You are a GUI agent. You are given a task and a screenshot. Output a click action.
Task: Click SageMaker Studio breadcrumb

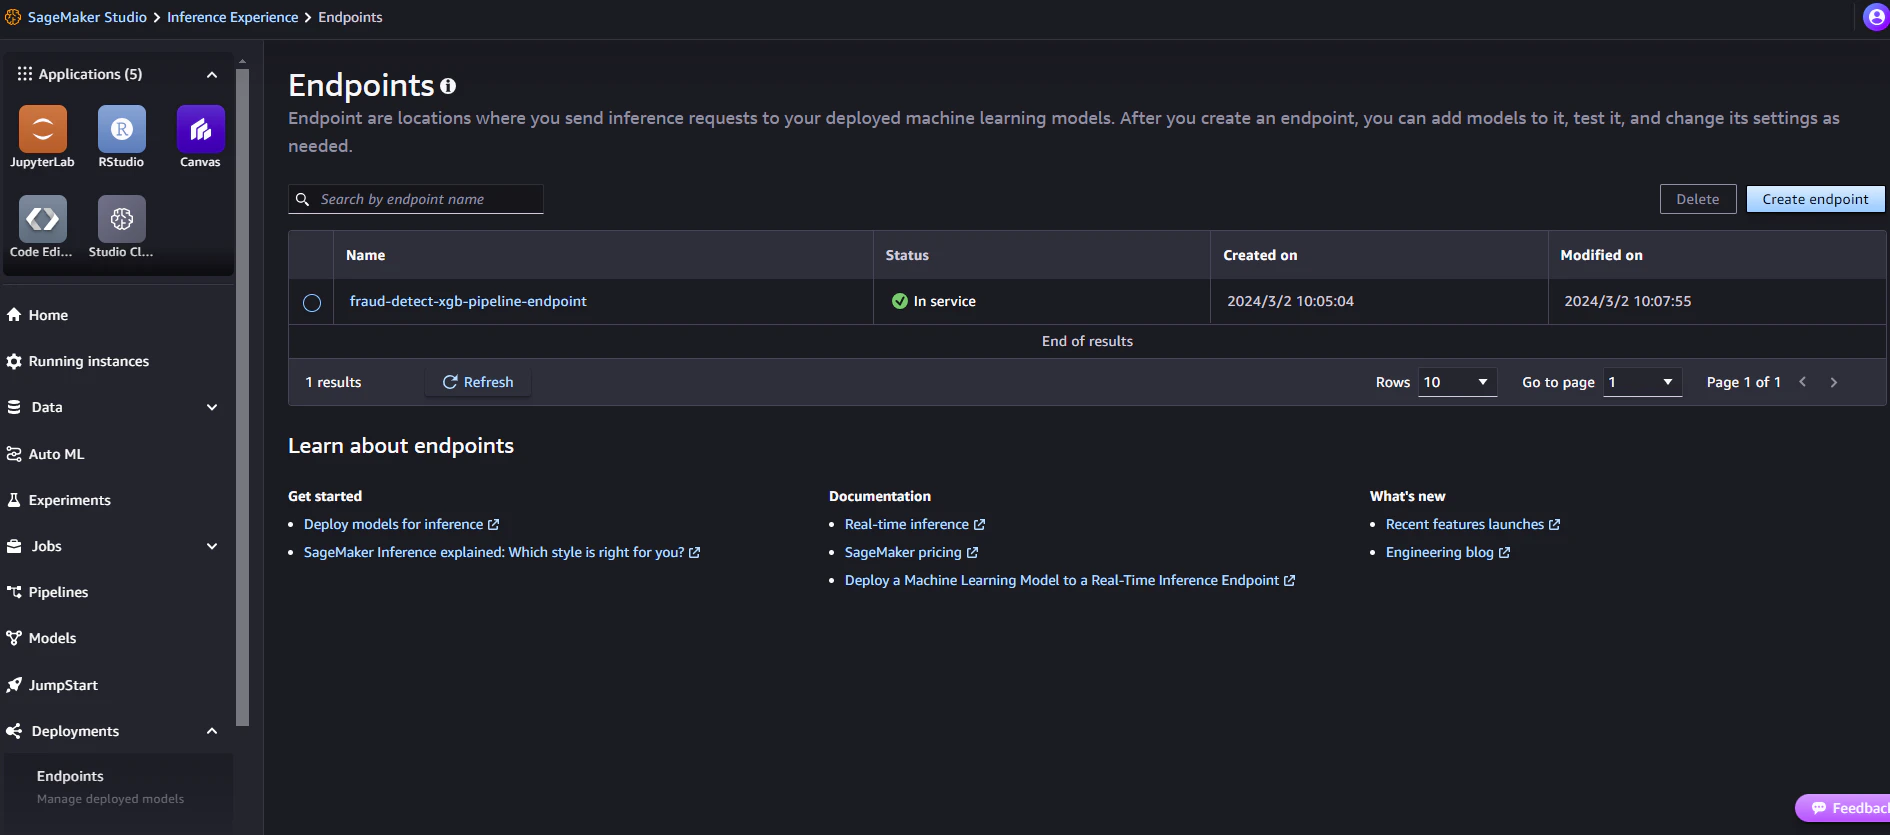[87, 17]
